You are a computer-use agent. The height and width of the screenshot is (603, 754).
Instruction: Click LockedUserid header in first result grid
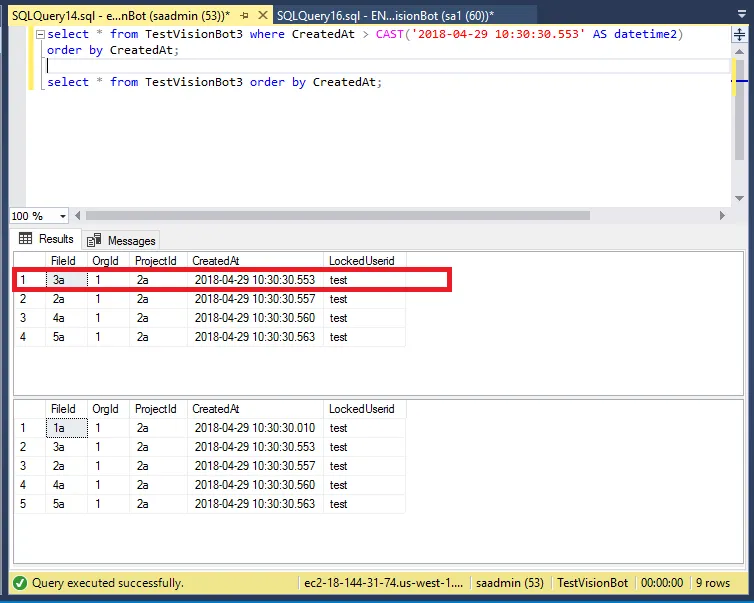click(x=364, y=261)
